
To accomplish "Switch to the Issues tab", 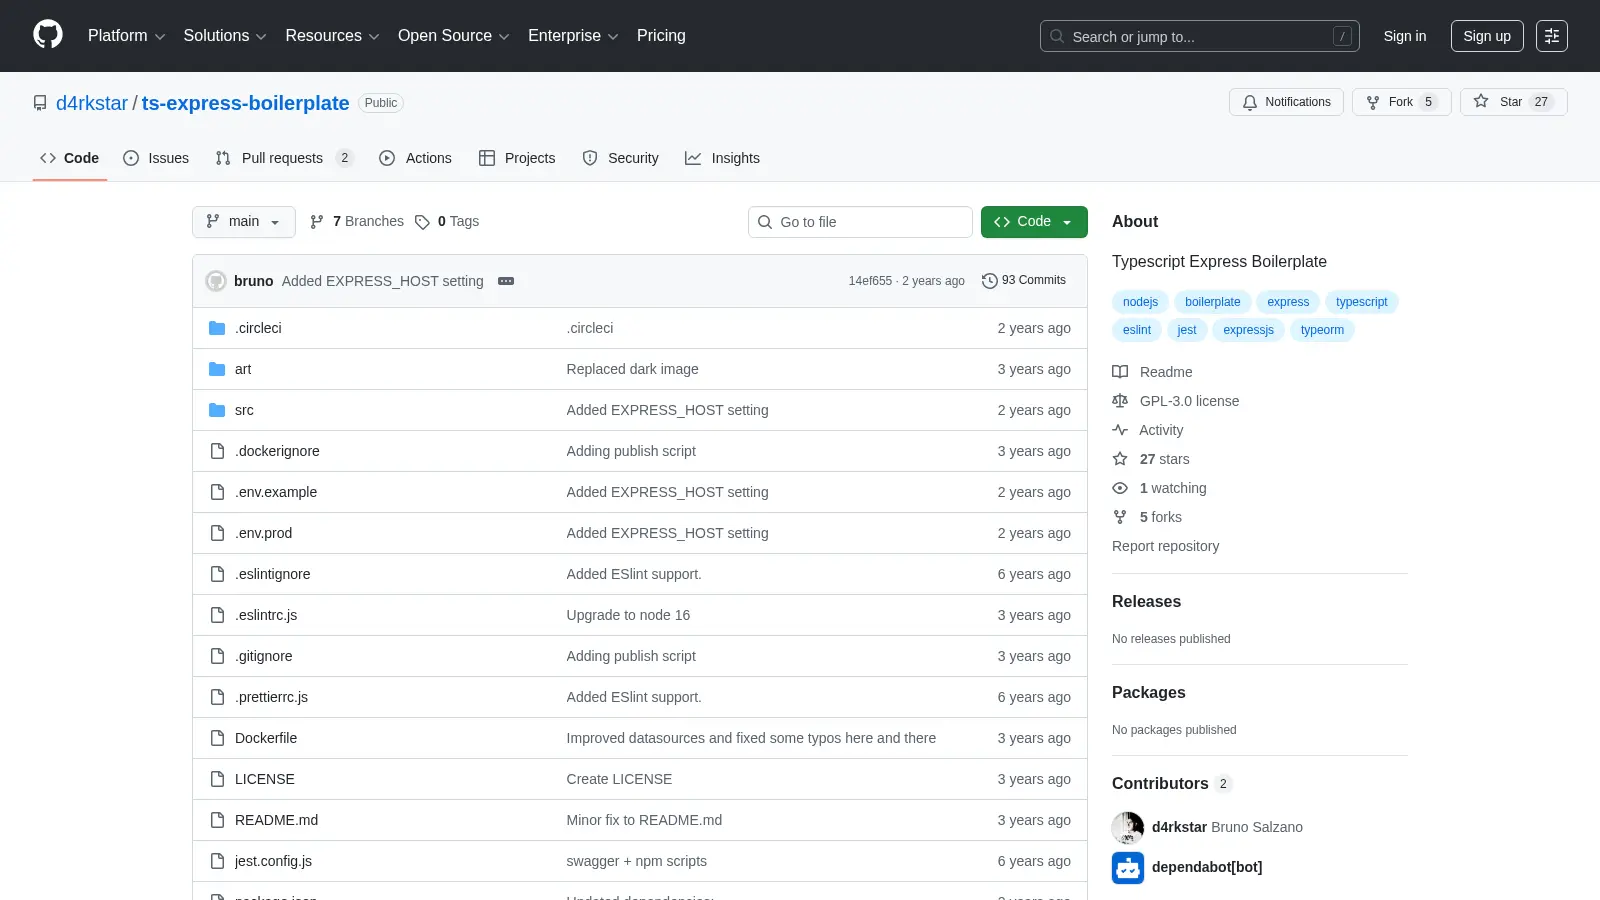I will (x=156, y=158).
